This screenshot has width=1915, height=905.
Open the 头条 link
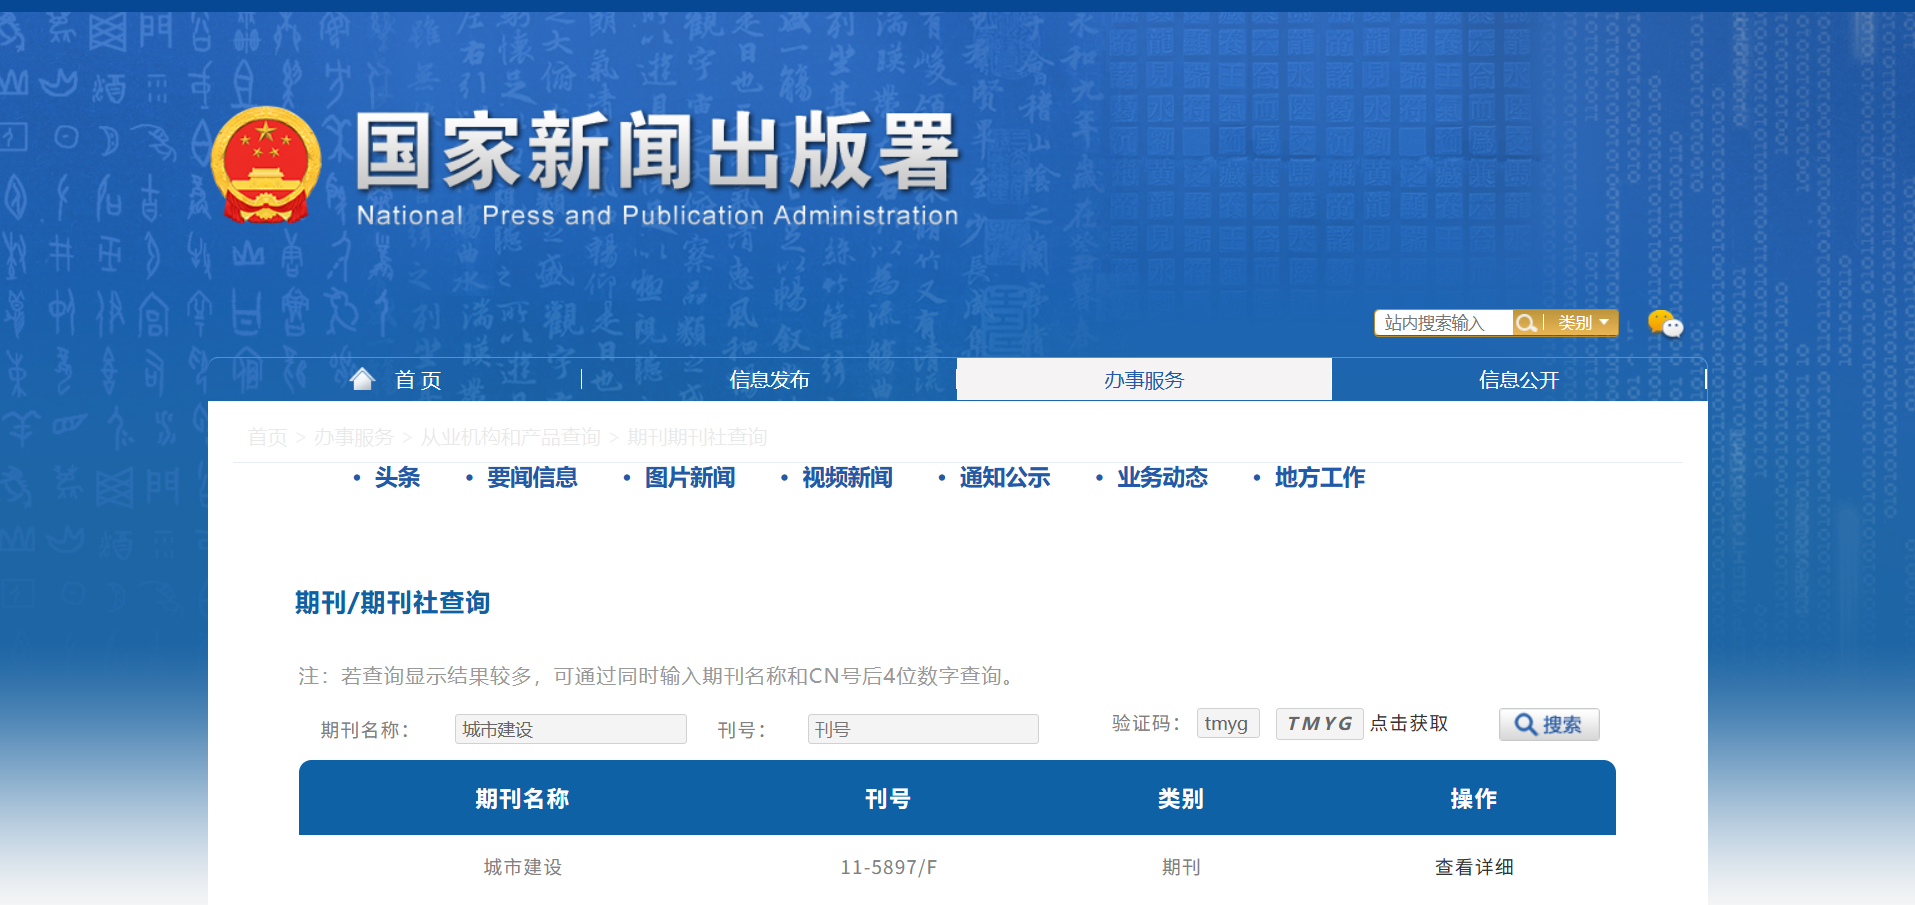click(x=397, y=478)
